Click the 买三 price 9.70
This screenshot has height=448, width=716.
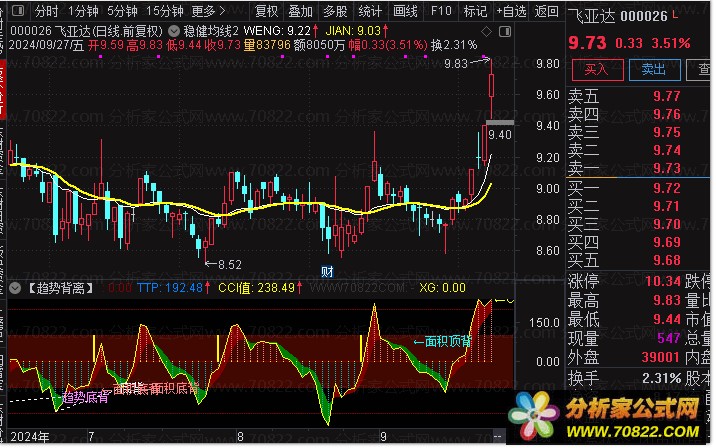pos(667,224)
